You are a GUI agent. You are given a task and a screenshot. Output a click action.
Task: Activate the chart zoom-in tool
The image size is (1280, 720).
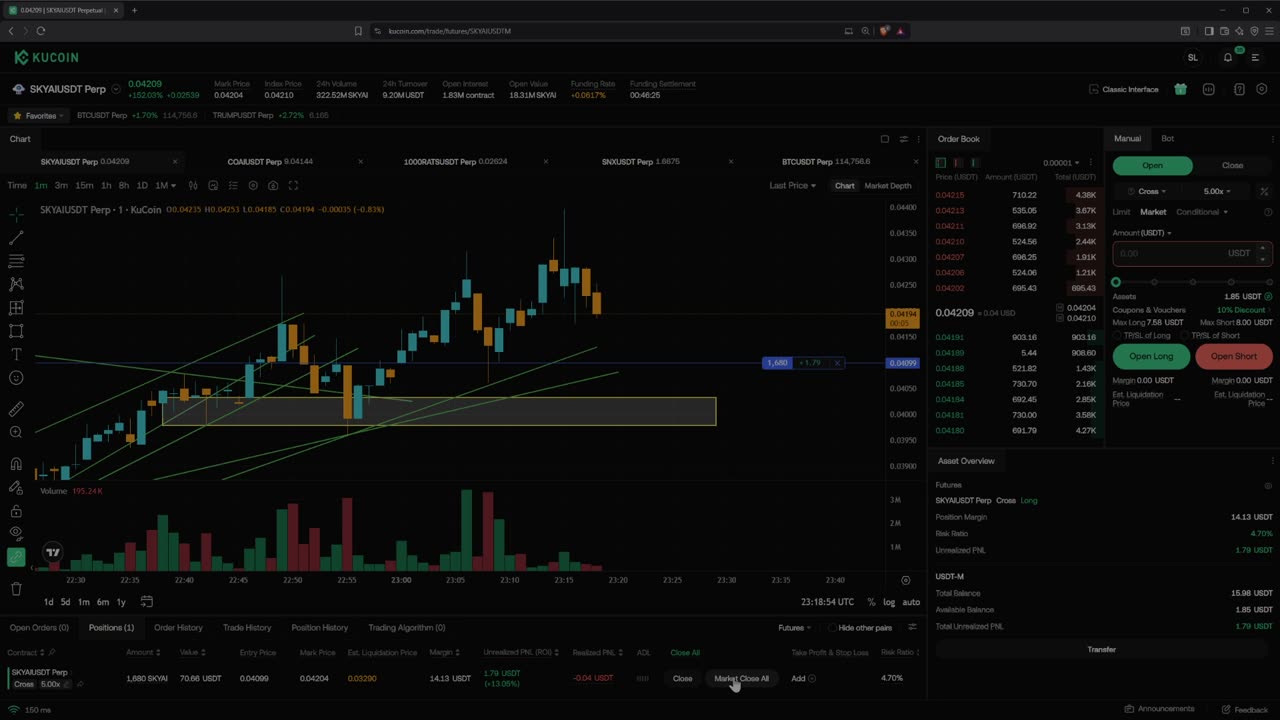coord(16,432)
